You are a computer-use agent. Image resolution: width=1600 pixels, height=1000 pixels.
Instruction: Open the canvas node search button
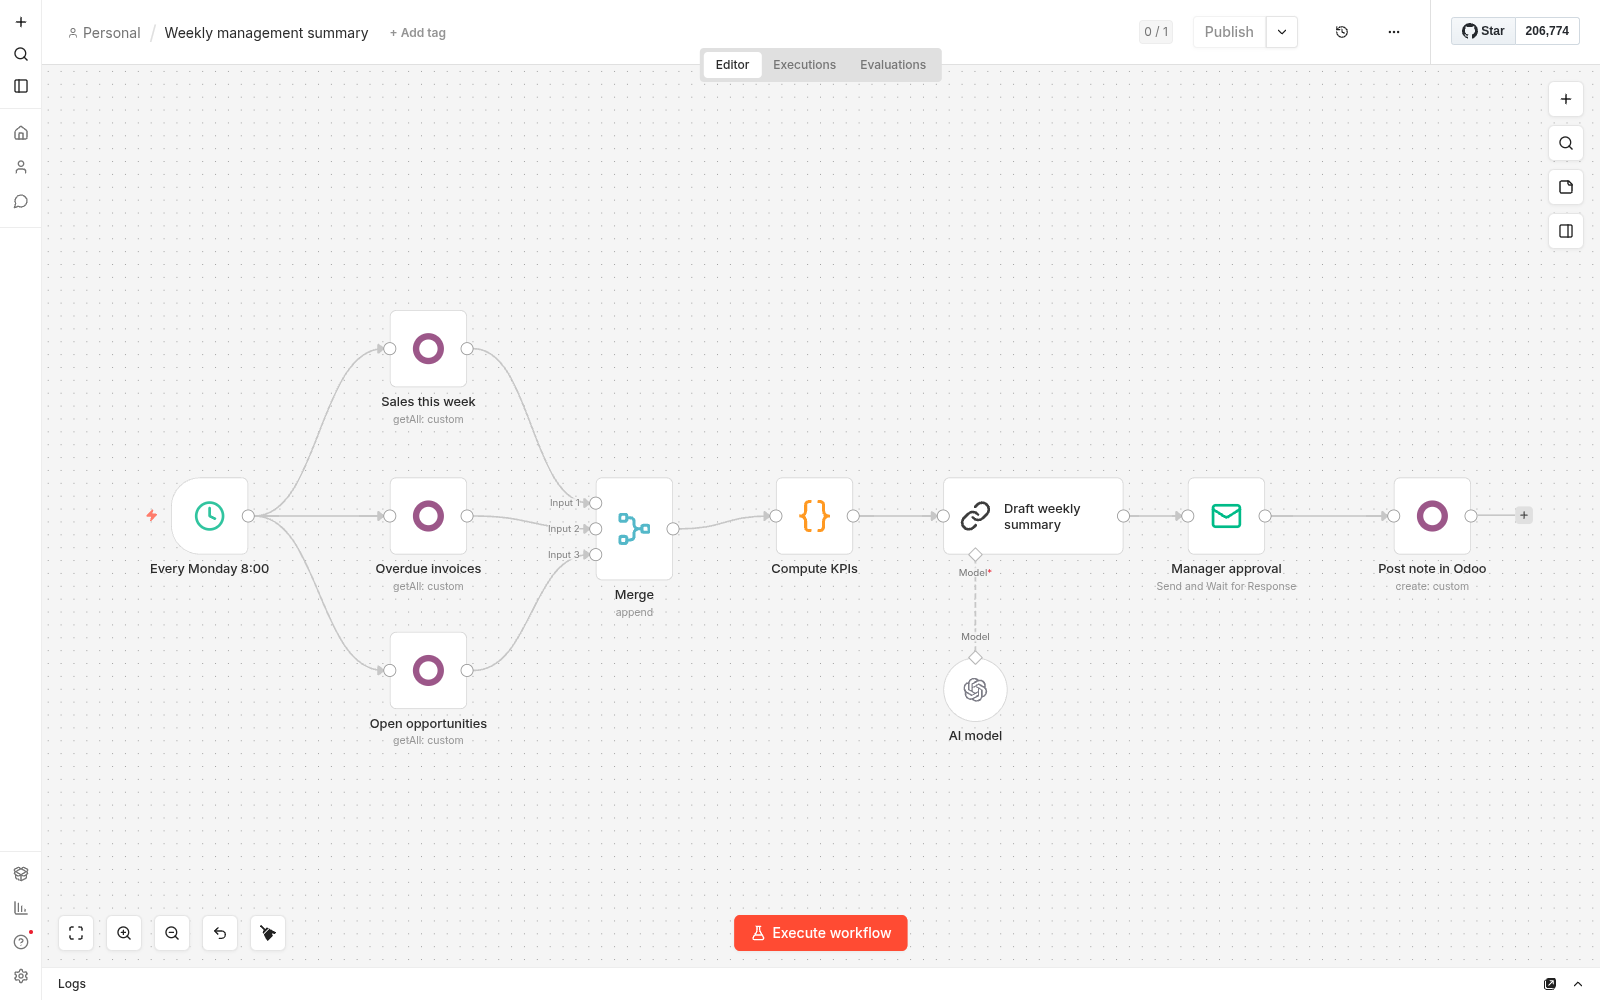1566,143
